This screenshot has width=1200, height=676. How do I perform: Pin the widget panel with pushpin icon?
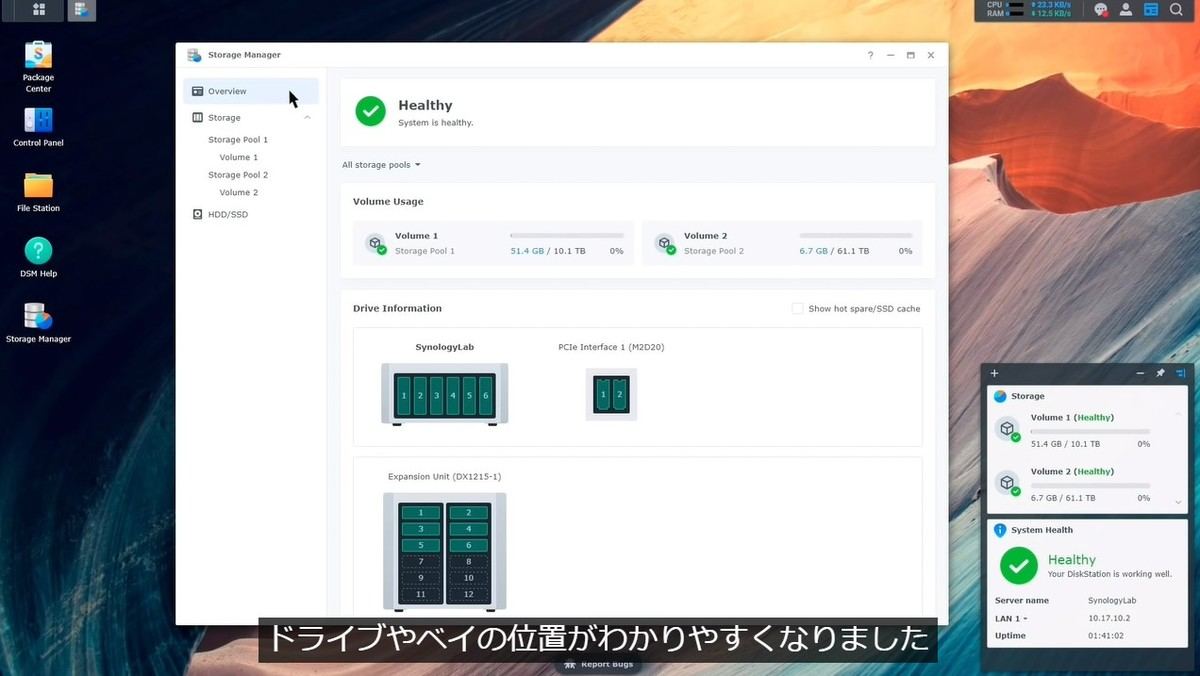click(x=1160, y=373)
